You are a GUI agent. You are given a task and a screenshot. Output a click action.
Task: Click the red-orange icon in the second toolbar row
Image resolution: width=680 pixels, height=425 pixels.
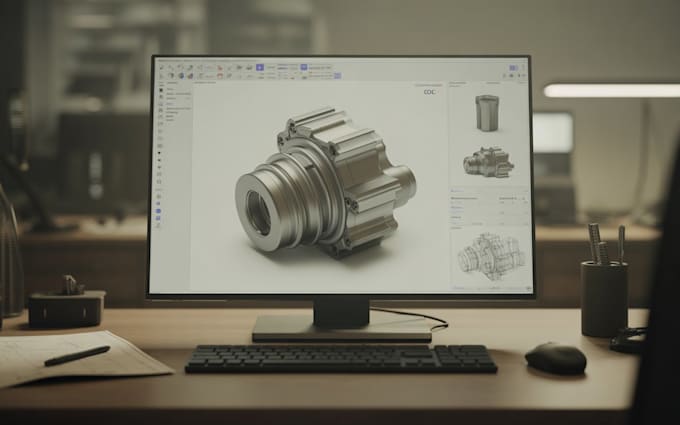click(219, 76)
